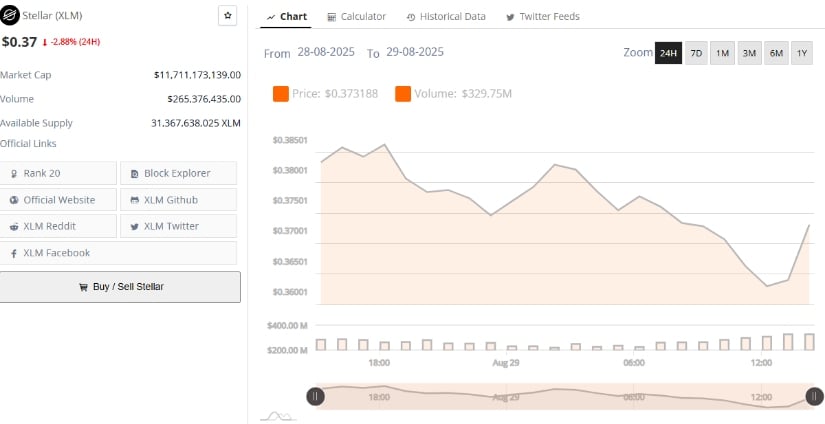Click the Aug 29 time axis label
Image resolution: width=825 pixels, height=424 pixels.
(x=506, y=363)
